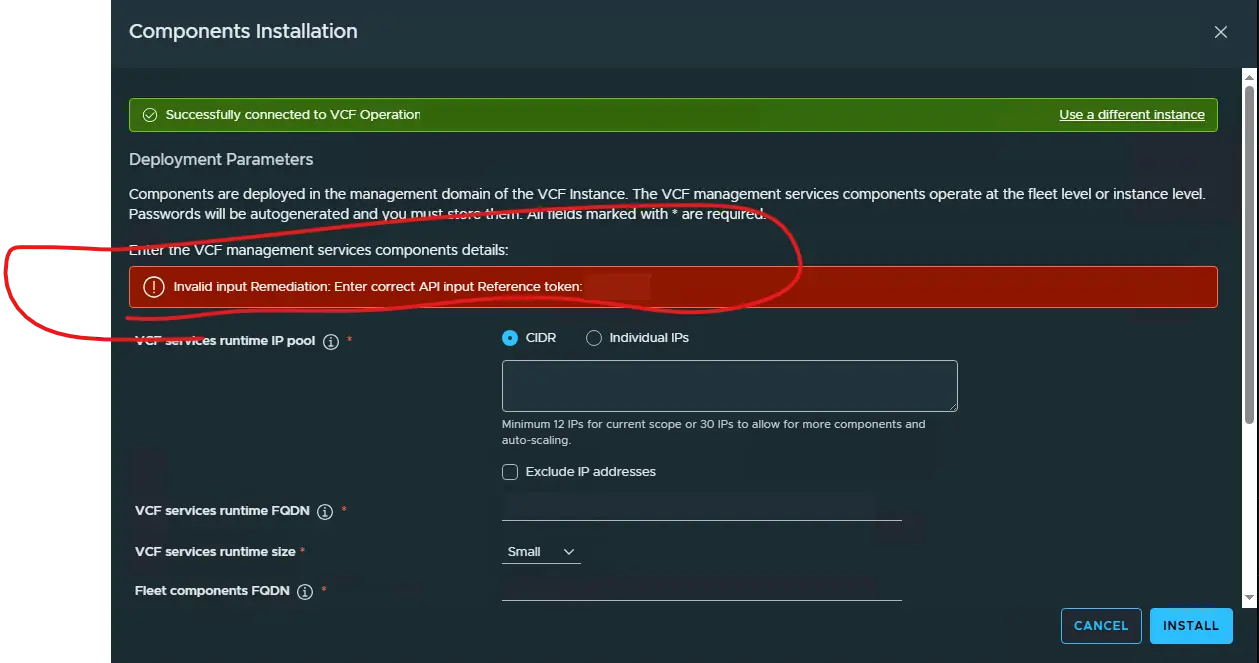Click the green success checkmark icon

click(x=150, y=115)
